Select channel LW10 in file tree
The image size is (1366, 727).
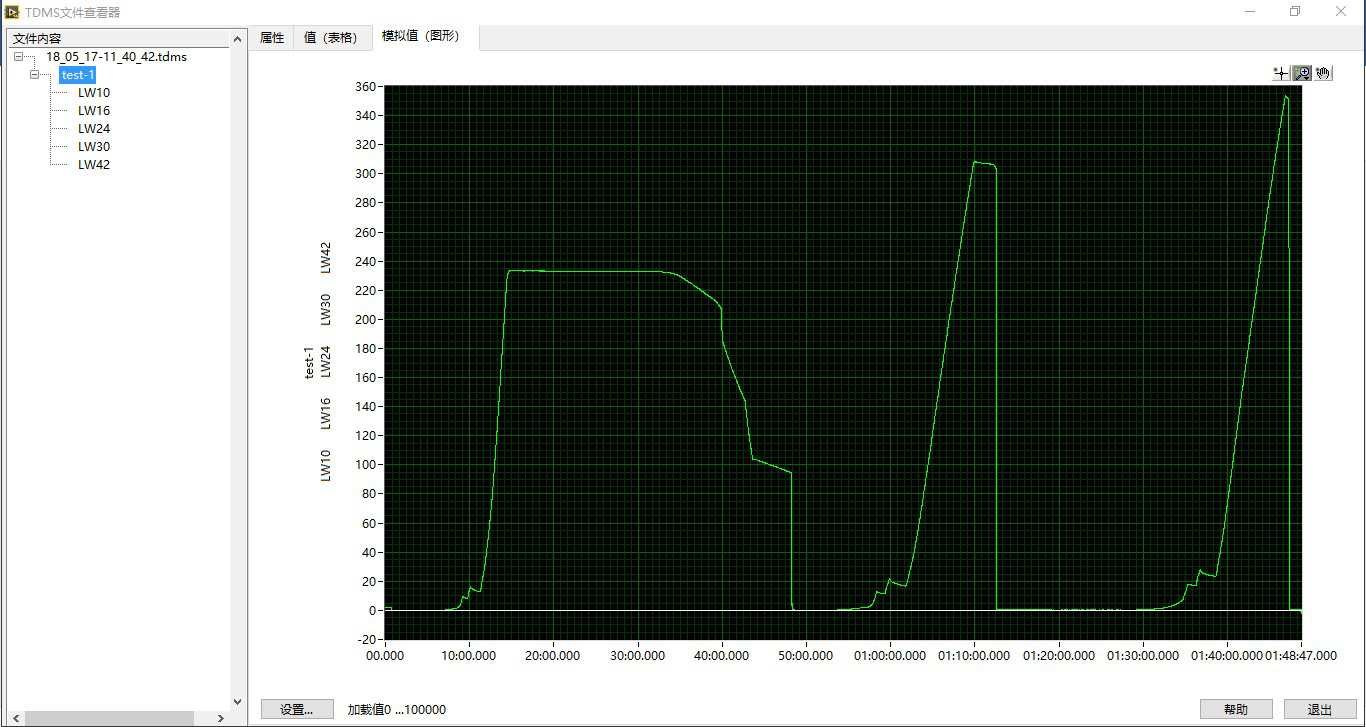94,93
